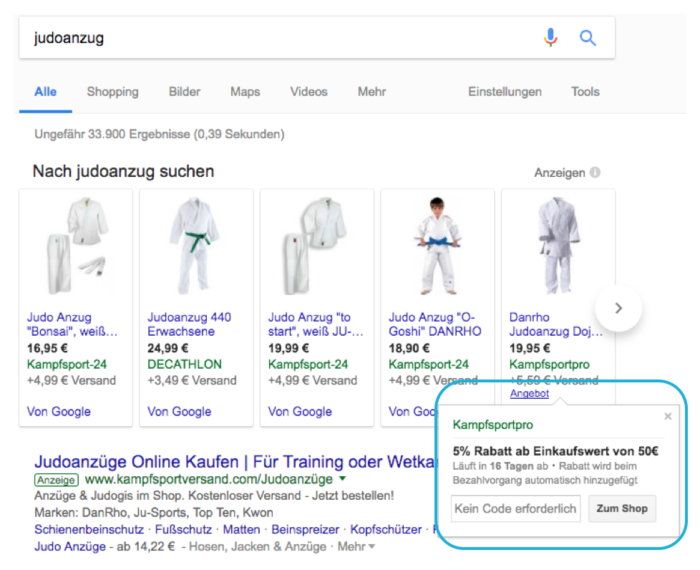Open the Maps tab
Image resolution: width=700 pixels, height=570 pixels.
pos(245,92)
